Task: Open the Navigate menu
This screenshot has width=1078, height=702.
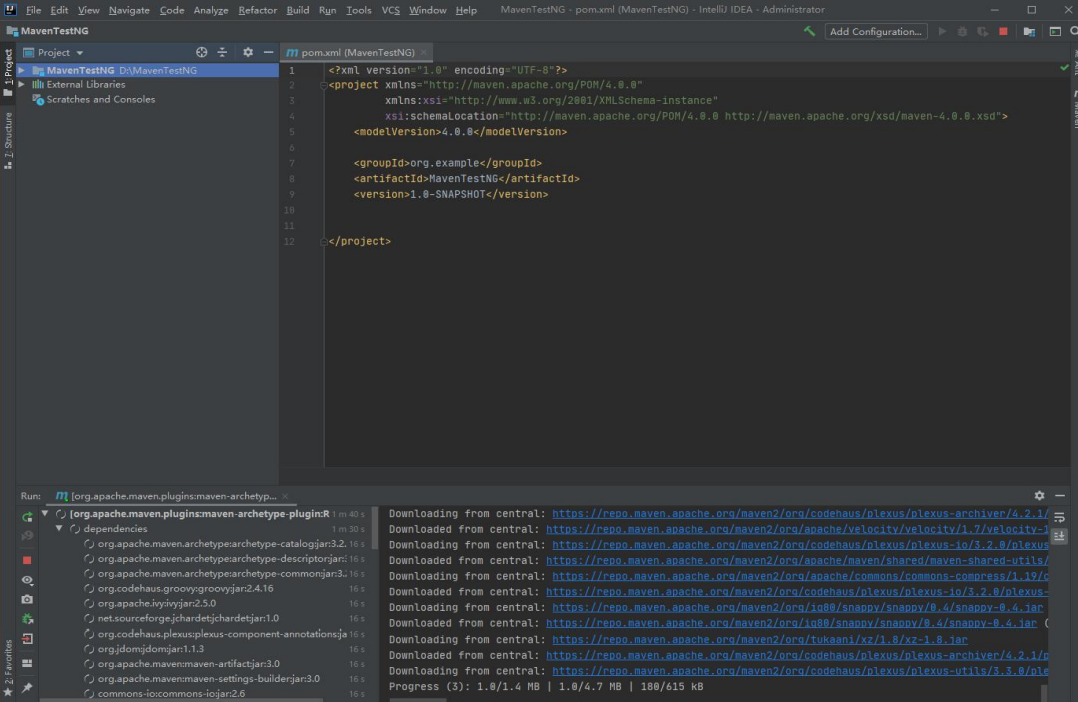Action: click(x=129, y=10)
